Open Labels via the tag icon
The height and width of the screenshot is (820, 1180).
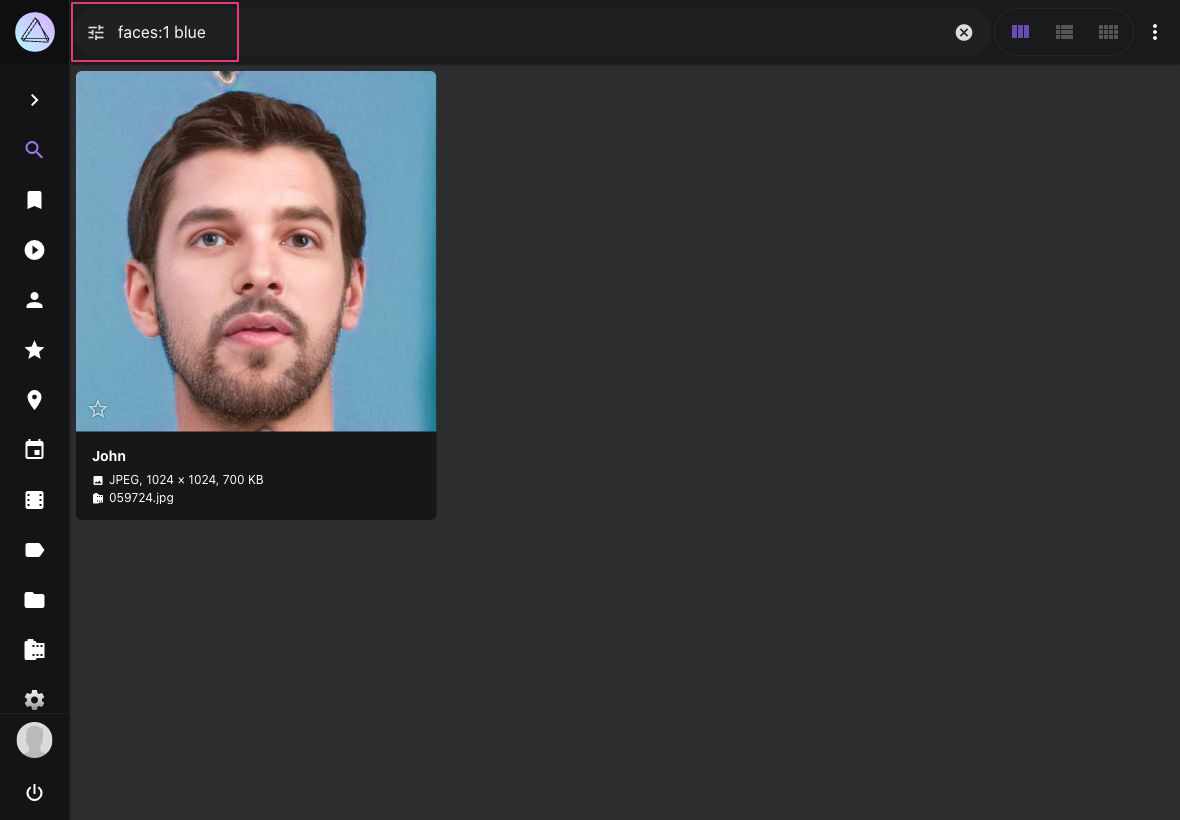coord(35,550)
